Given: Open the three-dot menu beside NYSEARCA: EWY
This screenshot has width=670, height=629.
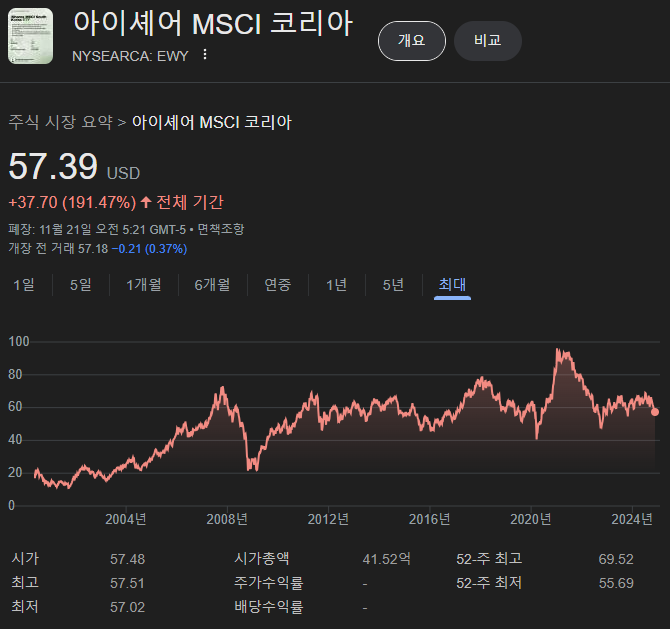Looking at the screenshot, I should [x=205, y=54].
